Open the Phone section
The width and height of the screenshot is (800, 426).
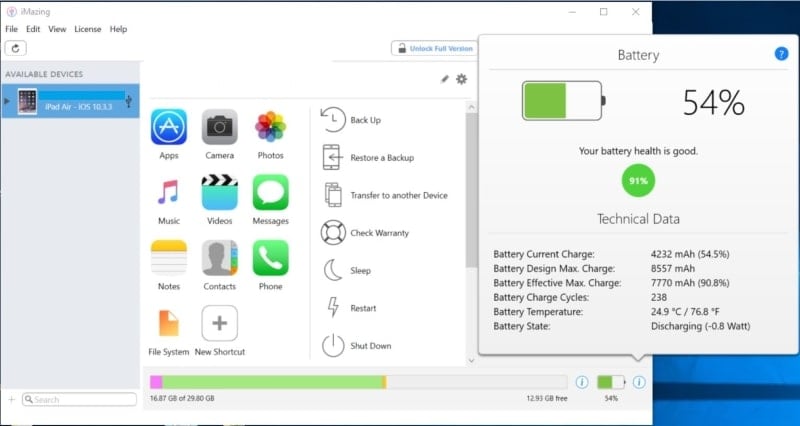(x=270, y=265)
